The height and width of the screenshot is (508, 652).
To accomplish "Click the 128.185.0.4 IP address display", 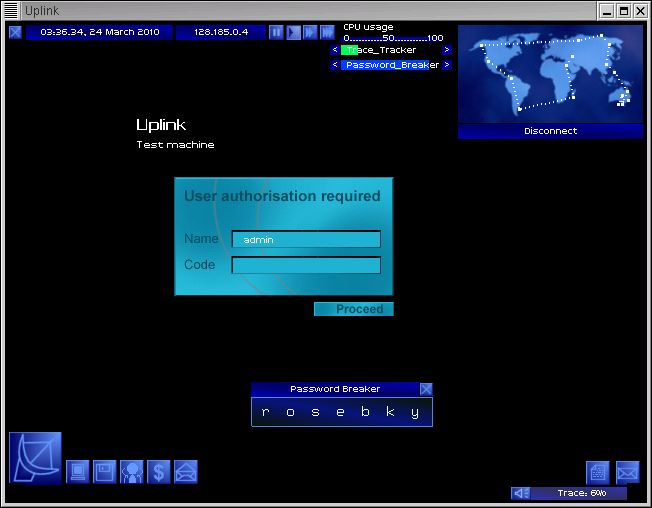I will (x=221, y=32).
